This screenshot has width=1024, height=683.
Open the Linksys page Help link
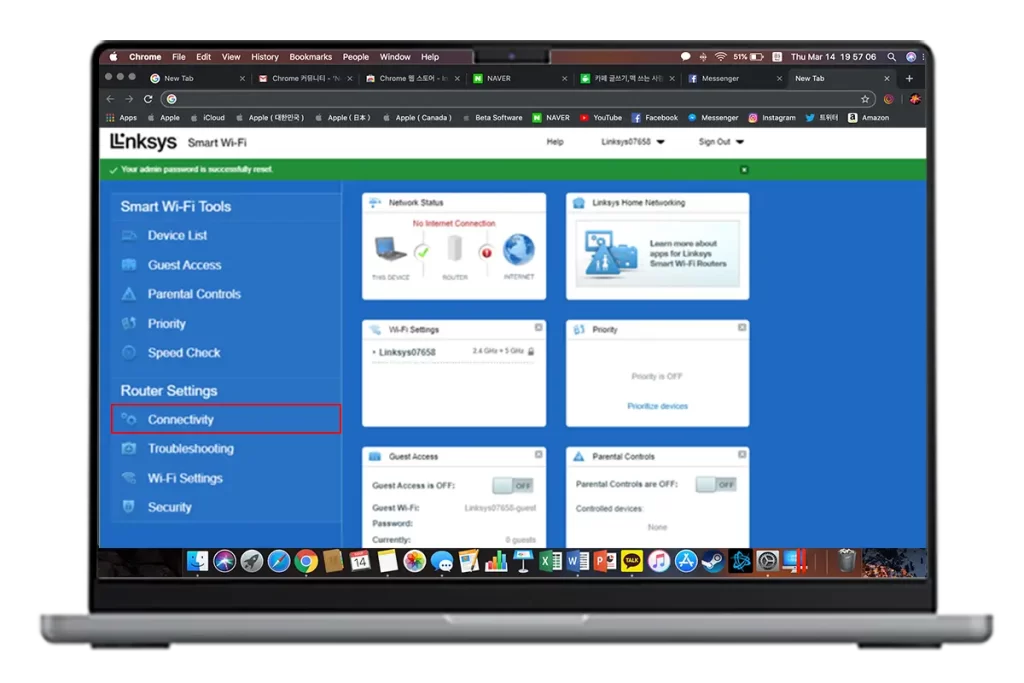(555, 142)
